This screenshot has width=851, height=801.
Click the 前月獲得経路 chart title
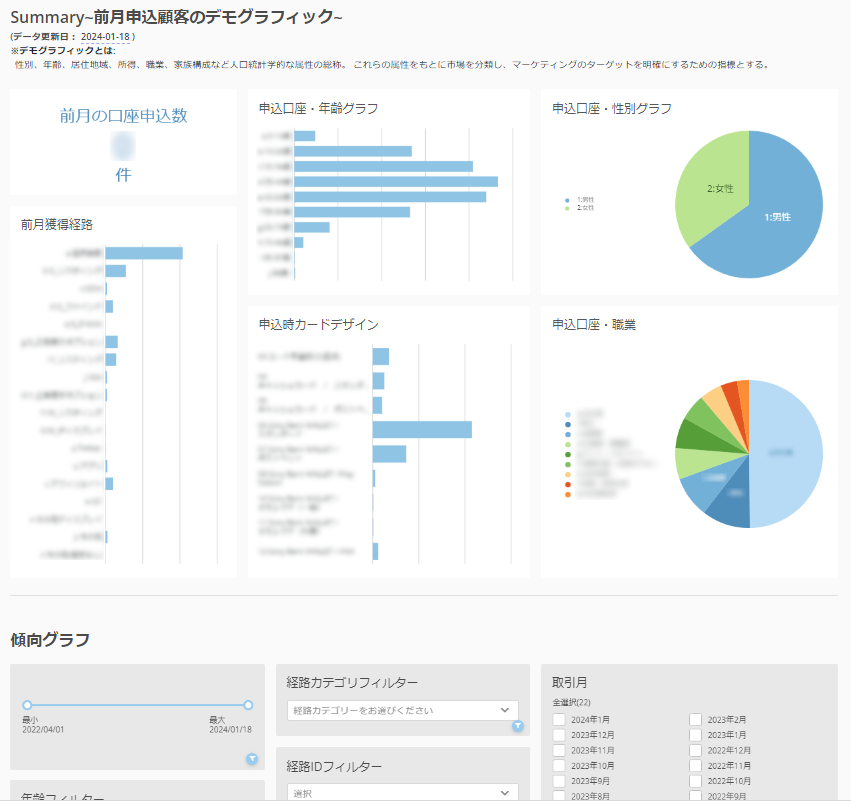[57, 224]
